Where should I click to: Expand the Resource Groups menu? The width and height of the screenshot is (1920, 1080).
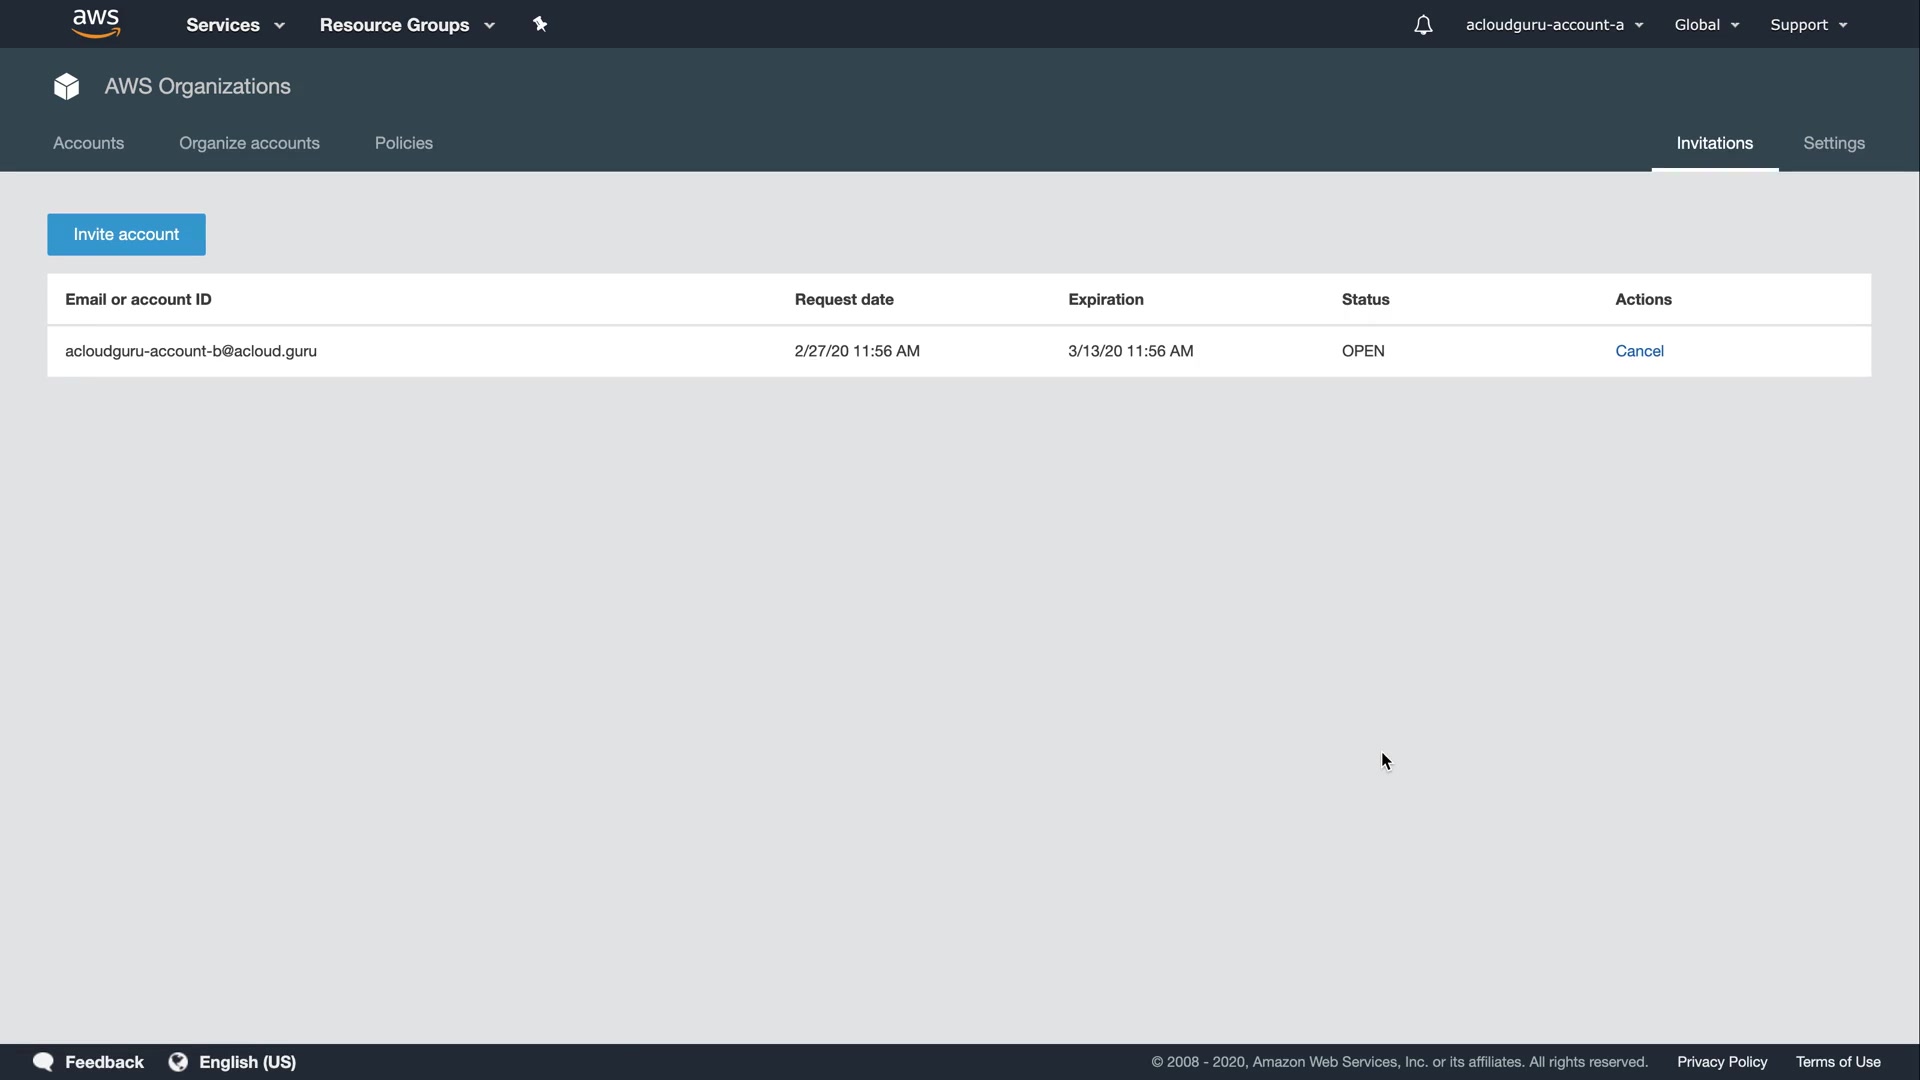click(406, 25)
